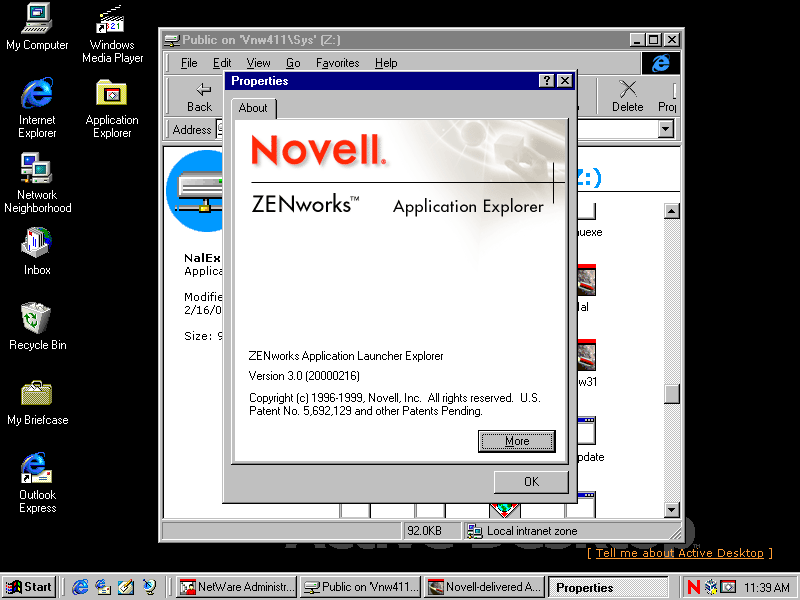Select the My Briefcase desktop icon
The width and height of the screenshot is (800, 600).
37,403
